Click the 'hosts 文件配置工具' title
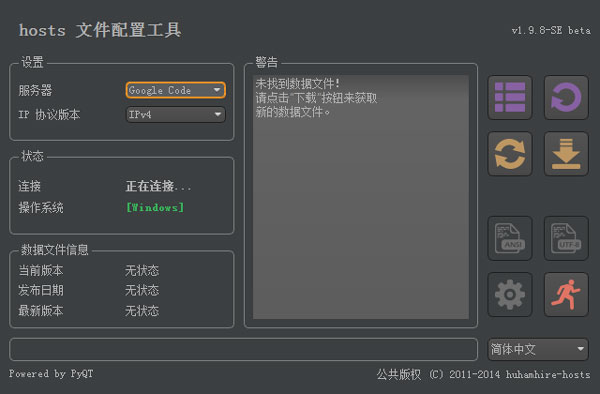The height and width of the screenshot is (394, 600). point(100,30)
